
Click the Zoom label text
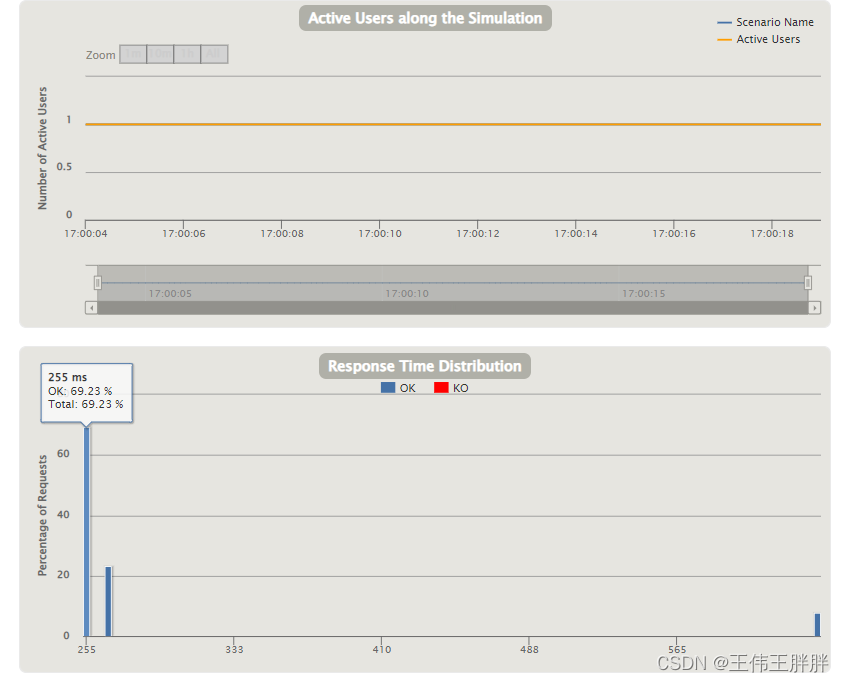point(101,55)
